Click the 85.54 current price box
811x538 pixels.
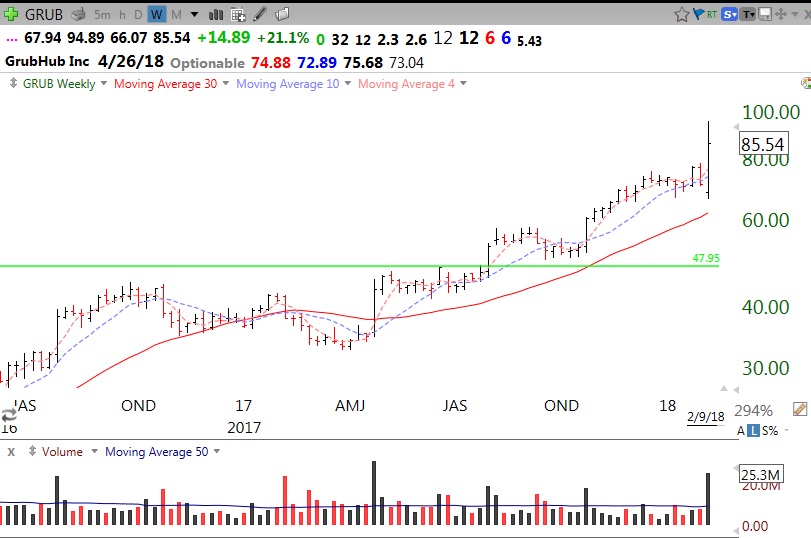763,144
